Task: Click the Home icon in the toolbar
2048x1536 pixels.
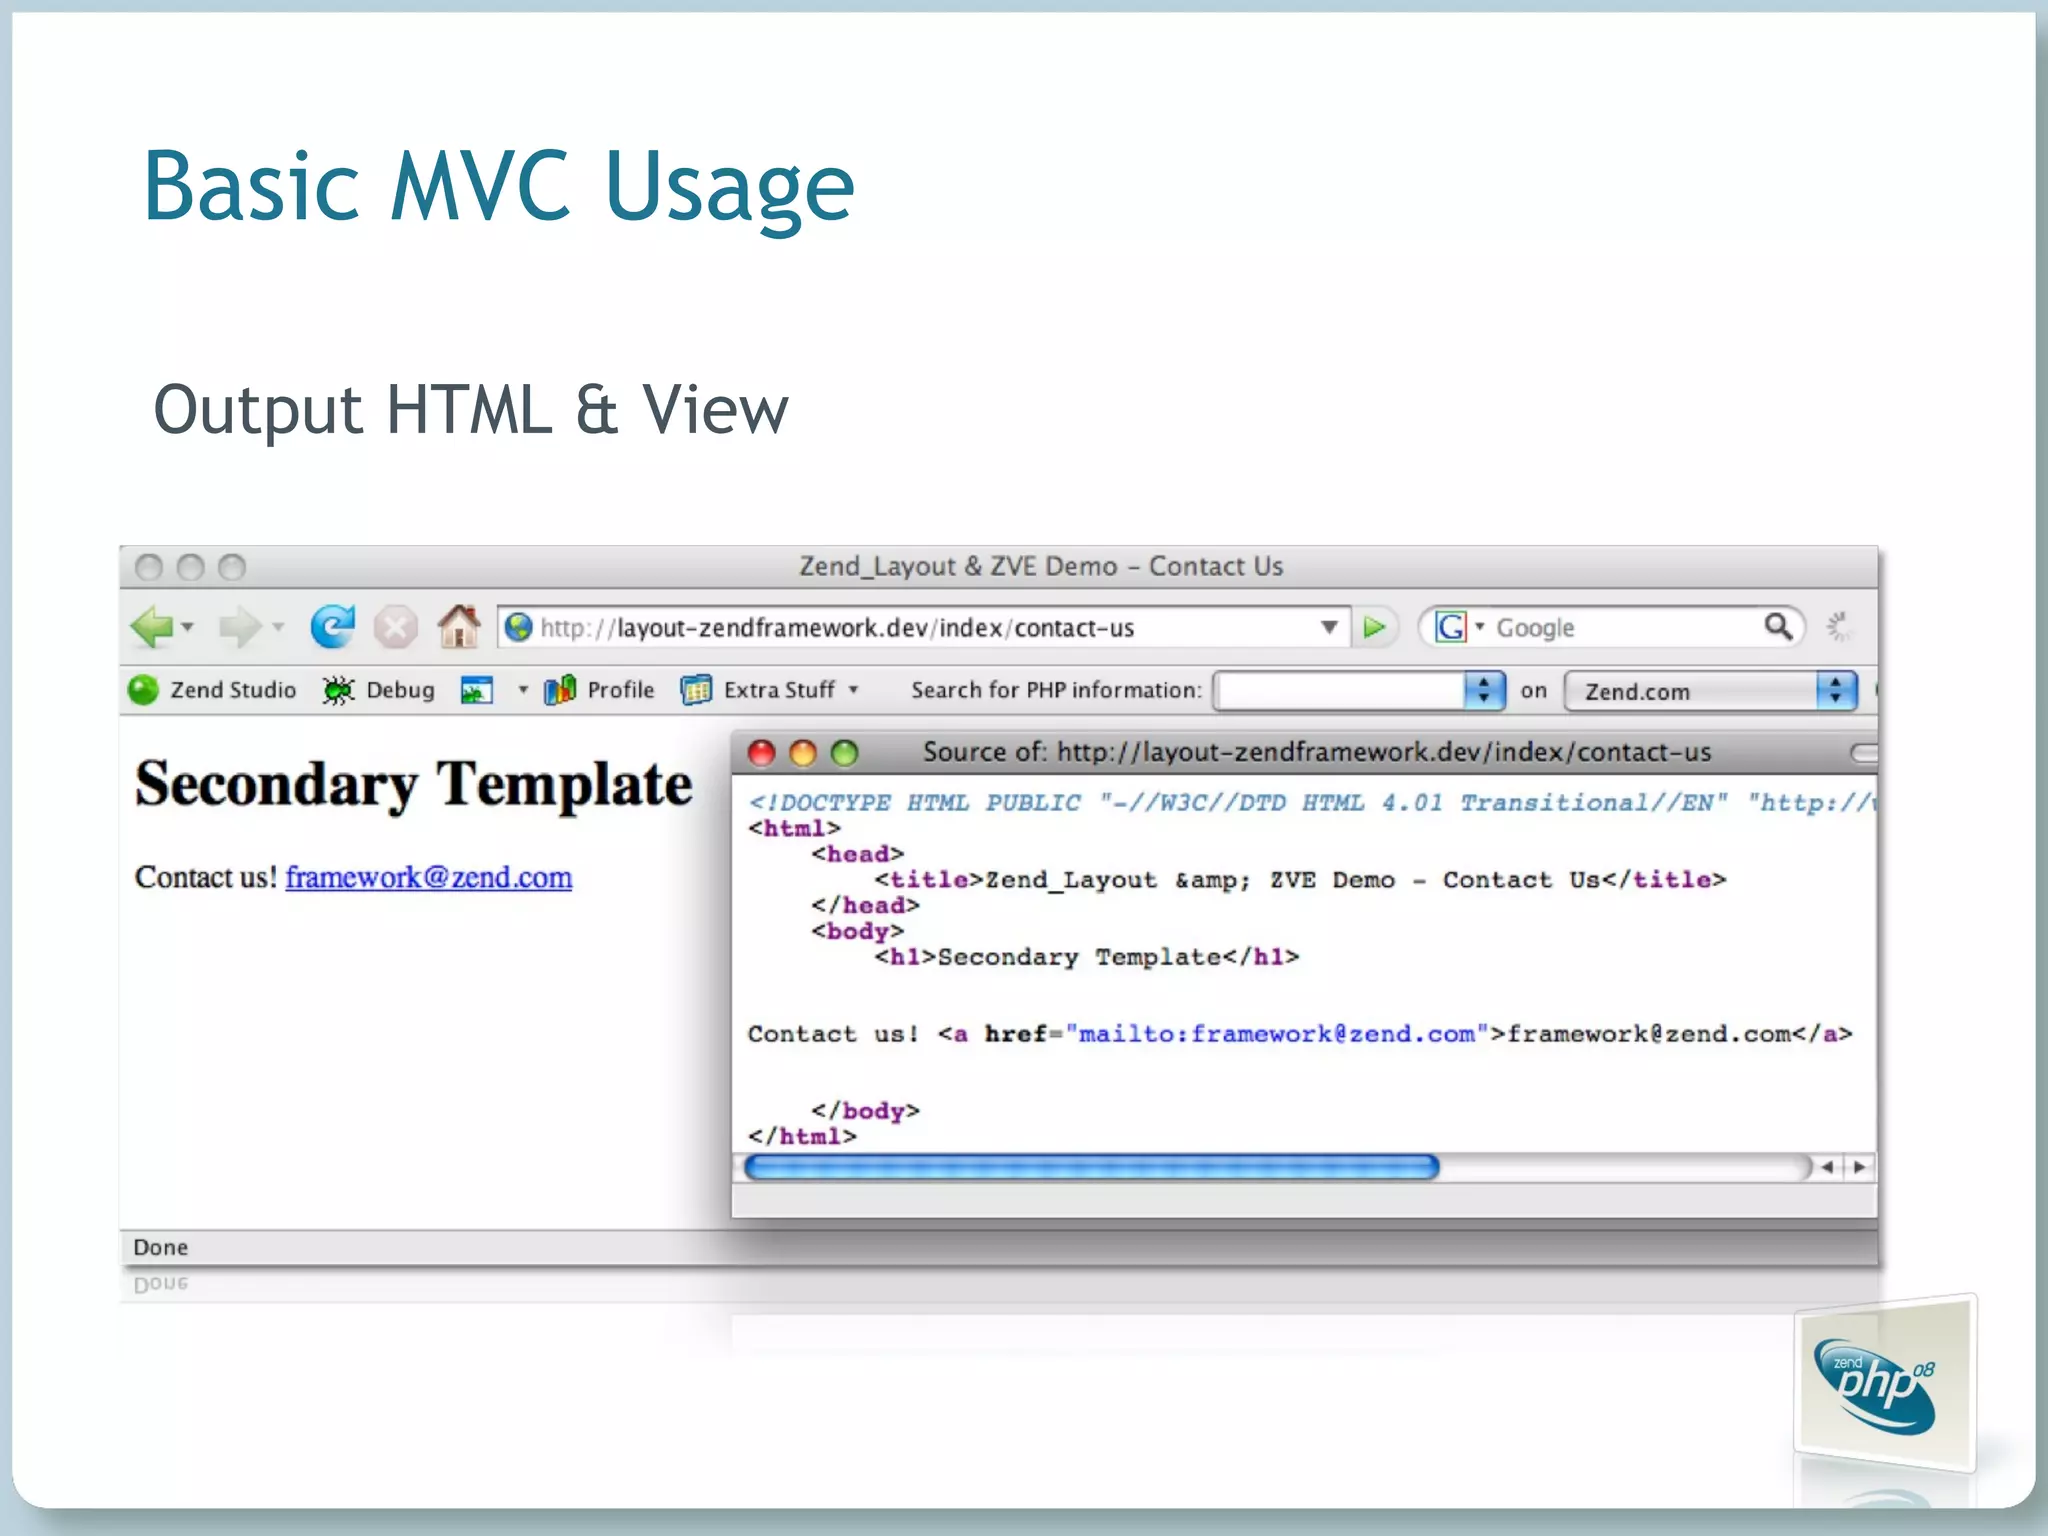Action: click(x=459, y=626)
